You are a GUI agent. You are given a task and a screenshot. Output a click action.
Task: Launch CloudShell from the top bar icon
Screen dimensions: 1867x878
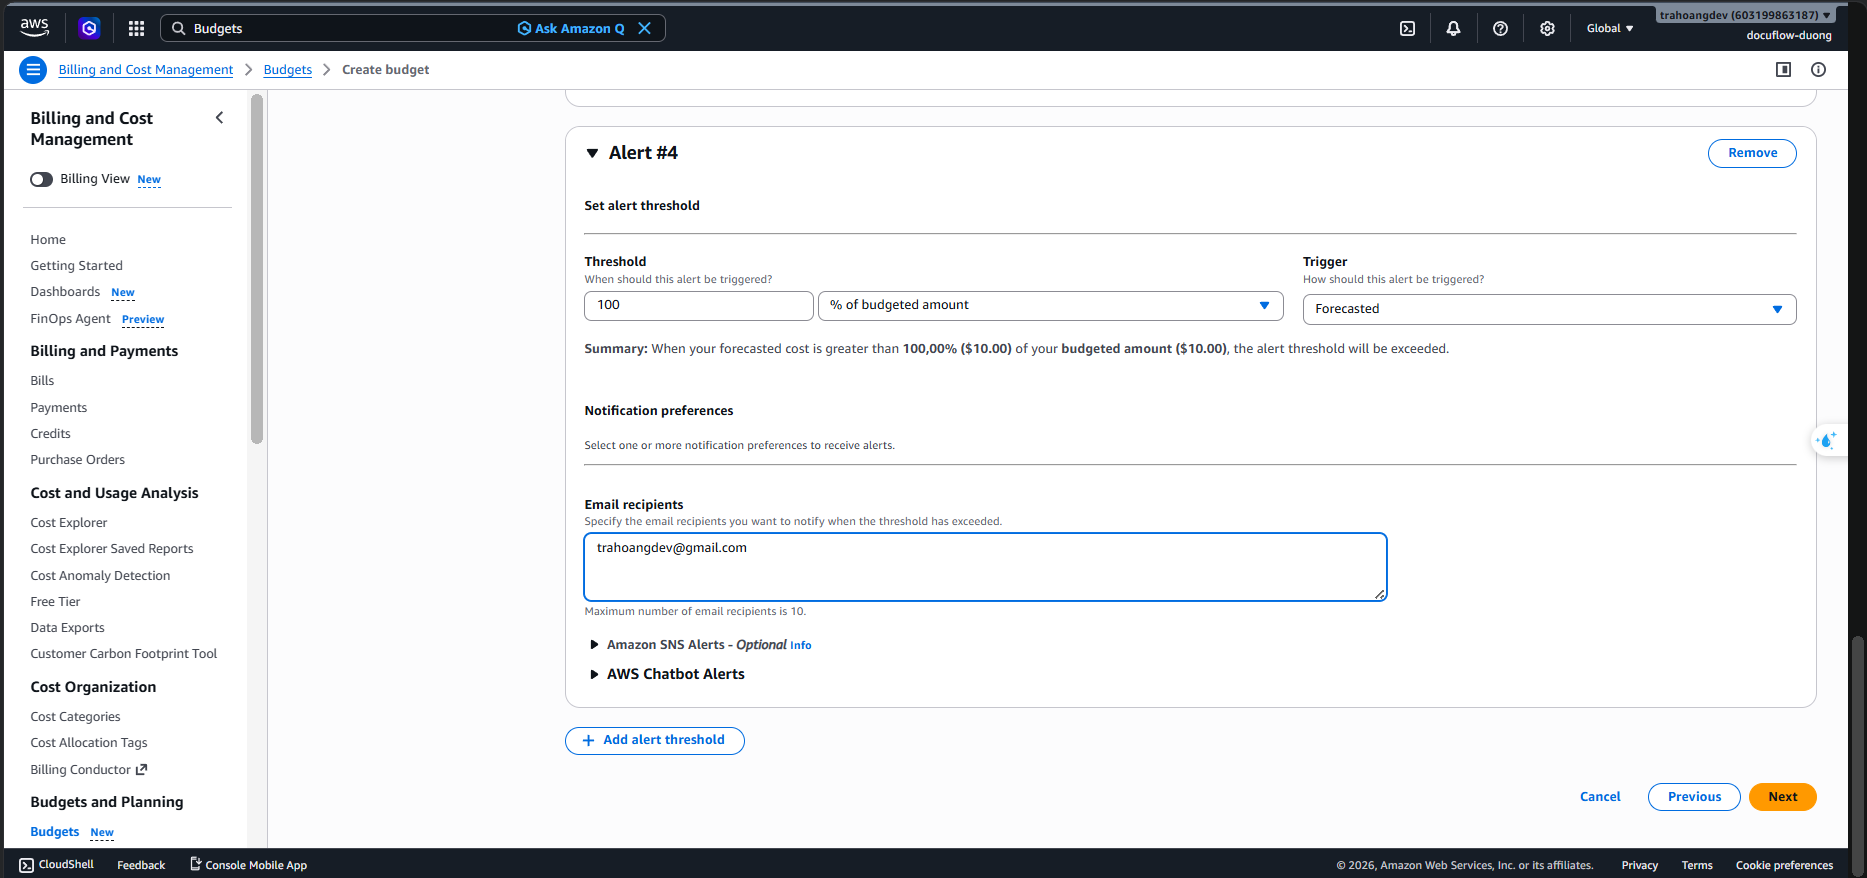coord(1407,28)
